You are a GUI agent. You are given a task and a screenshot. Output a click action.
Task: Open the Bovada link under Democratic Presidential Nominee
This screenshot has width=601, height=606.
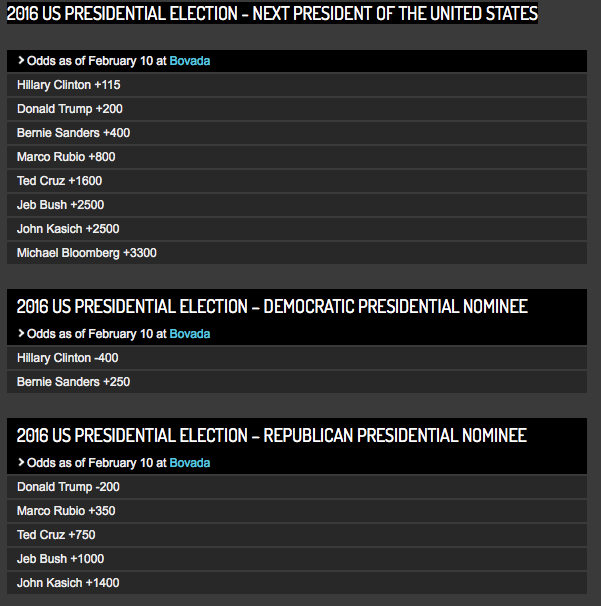pos(190,334)
